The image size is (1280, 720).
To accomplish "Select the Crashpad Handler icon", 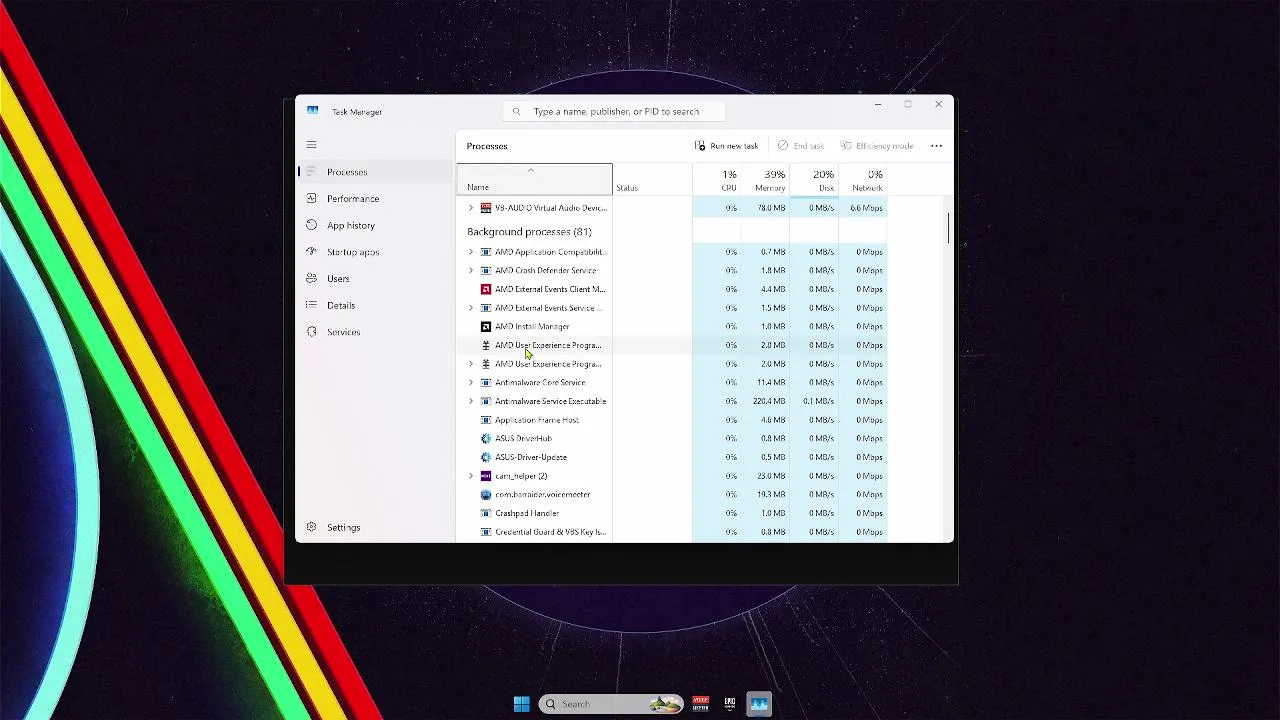I will pos(486,513).
